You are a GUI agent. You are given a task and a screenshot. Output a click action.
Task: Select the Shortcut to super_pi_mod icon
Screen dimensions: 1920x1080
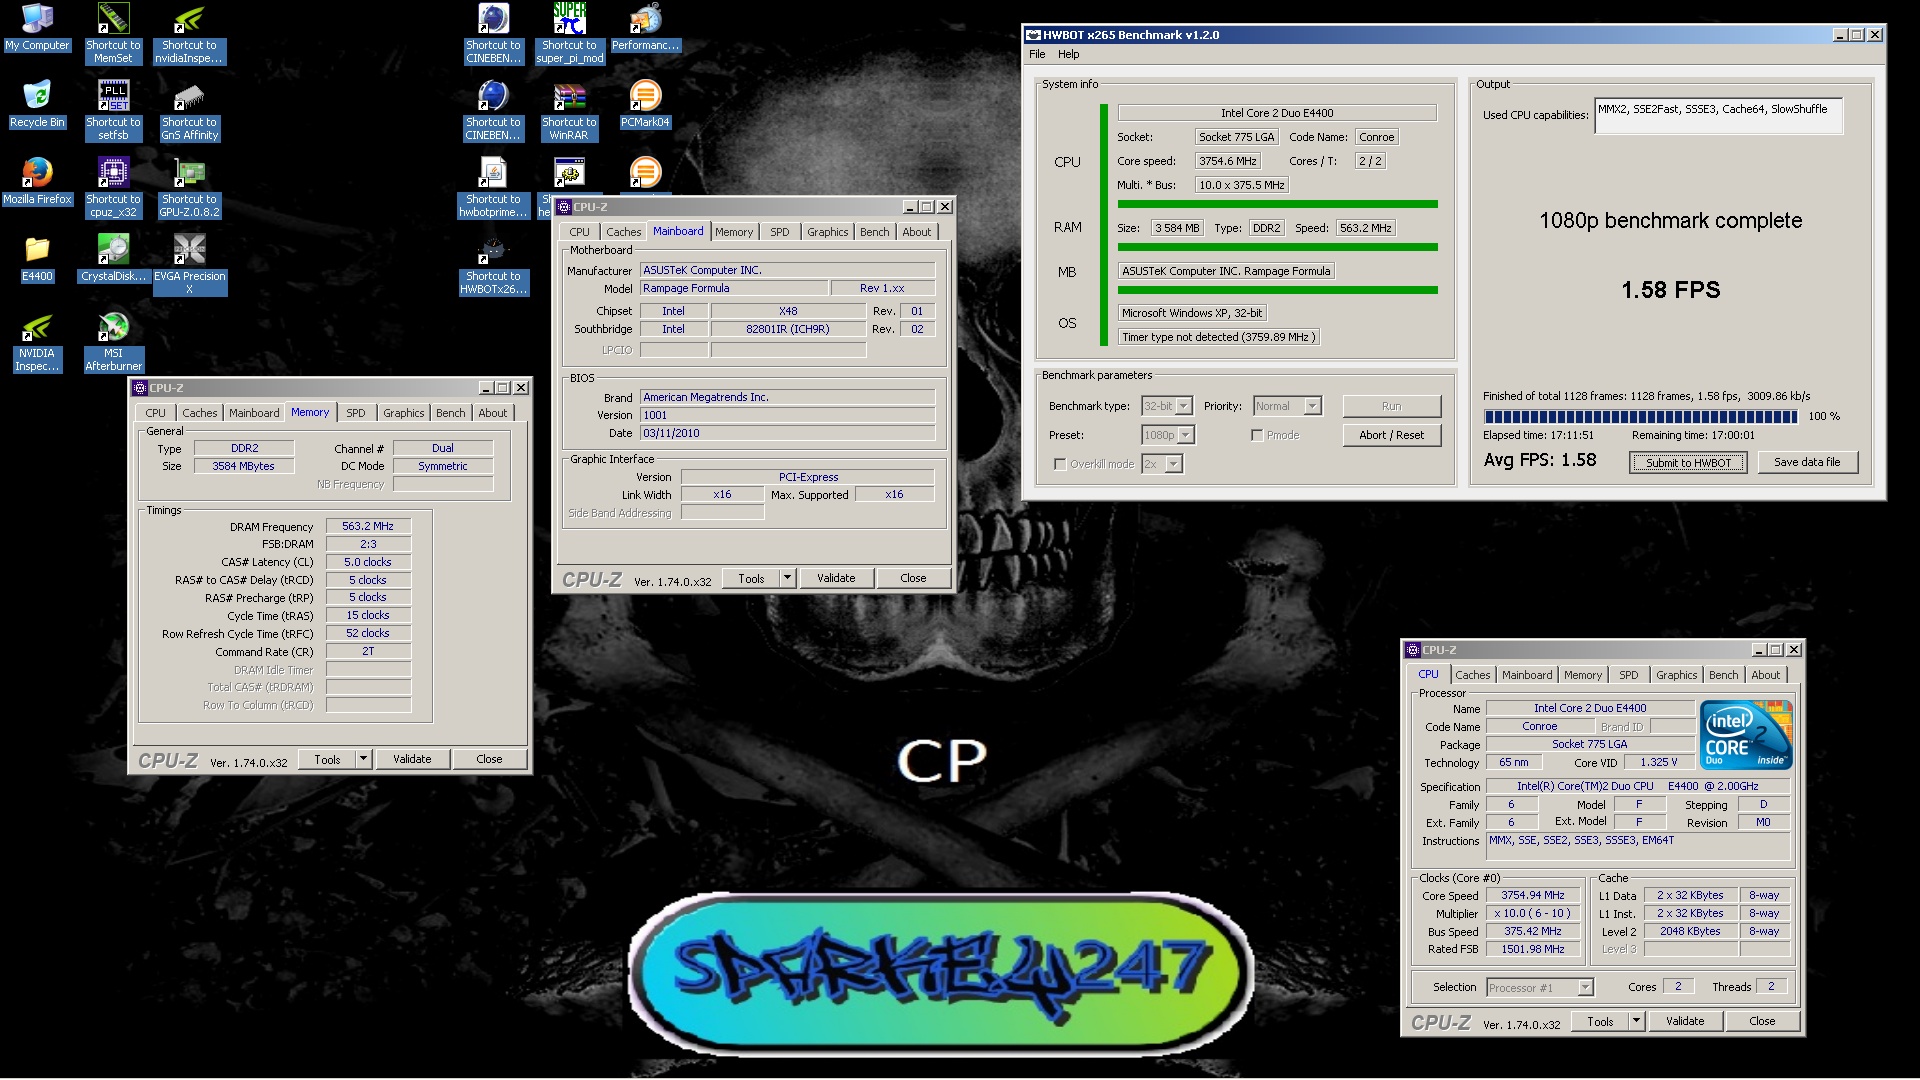pyautogui.click(x=569, y=34)
